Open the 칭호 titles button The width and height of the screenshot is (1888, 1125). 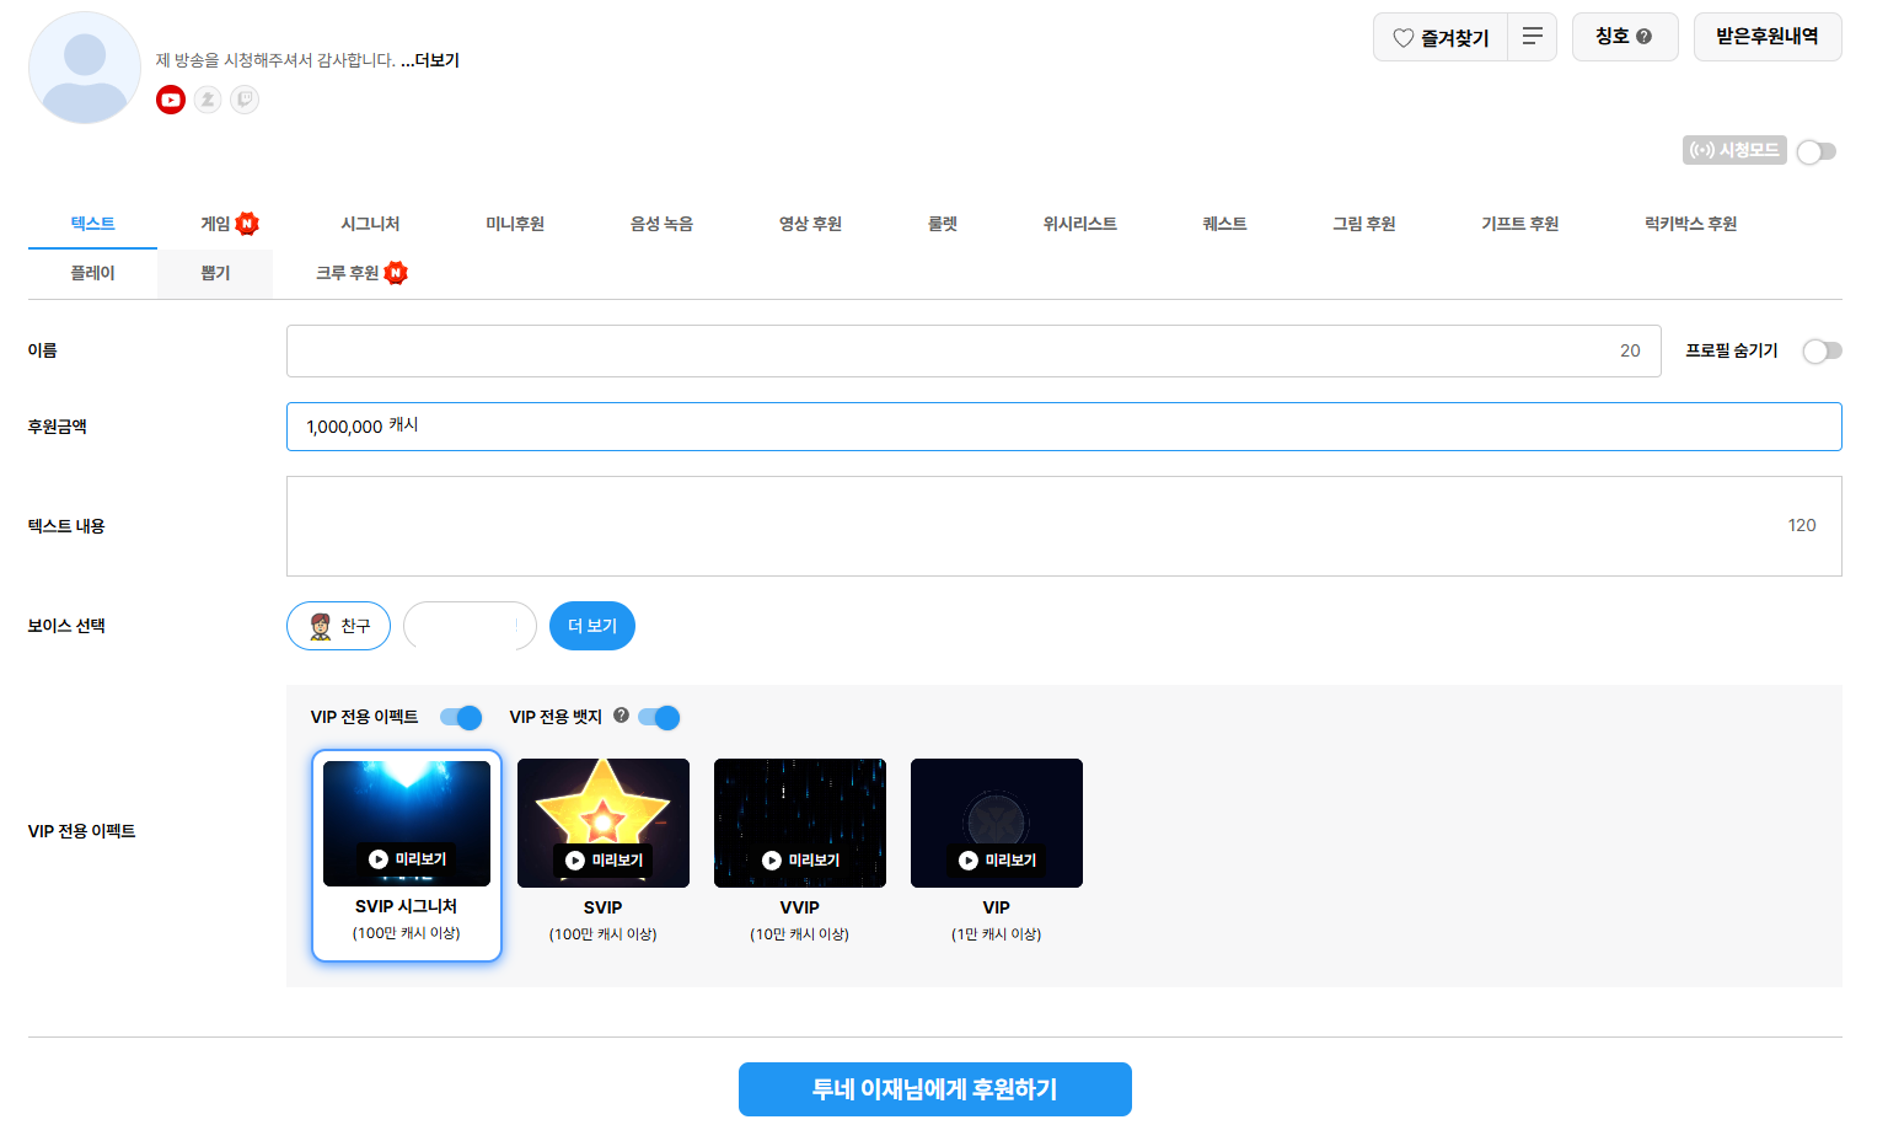click(x=1624, y=37)
